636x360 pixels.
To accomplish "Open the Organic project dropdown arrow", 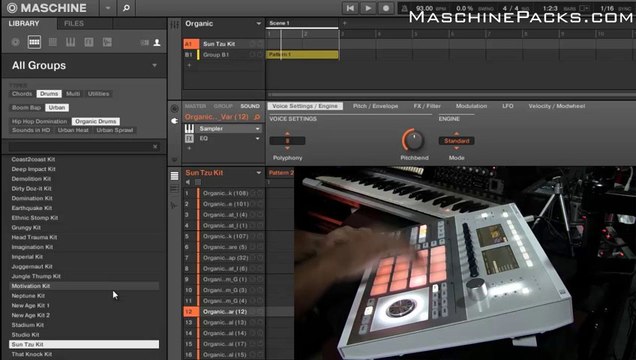I will point(258,24).
